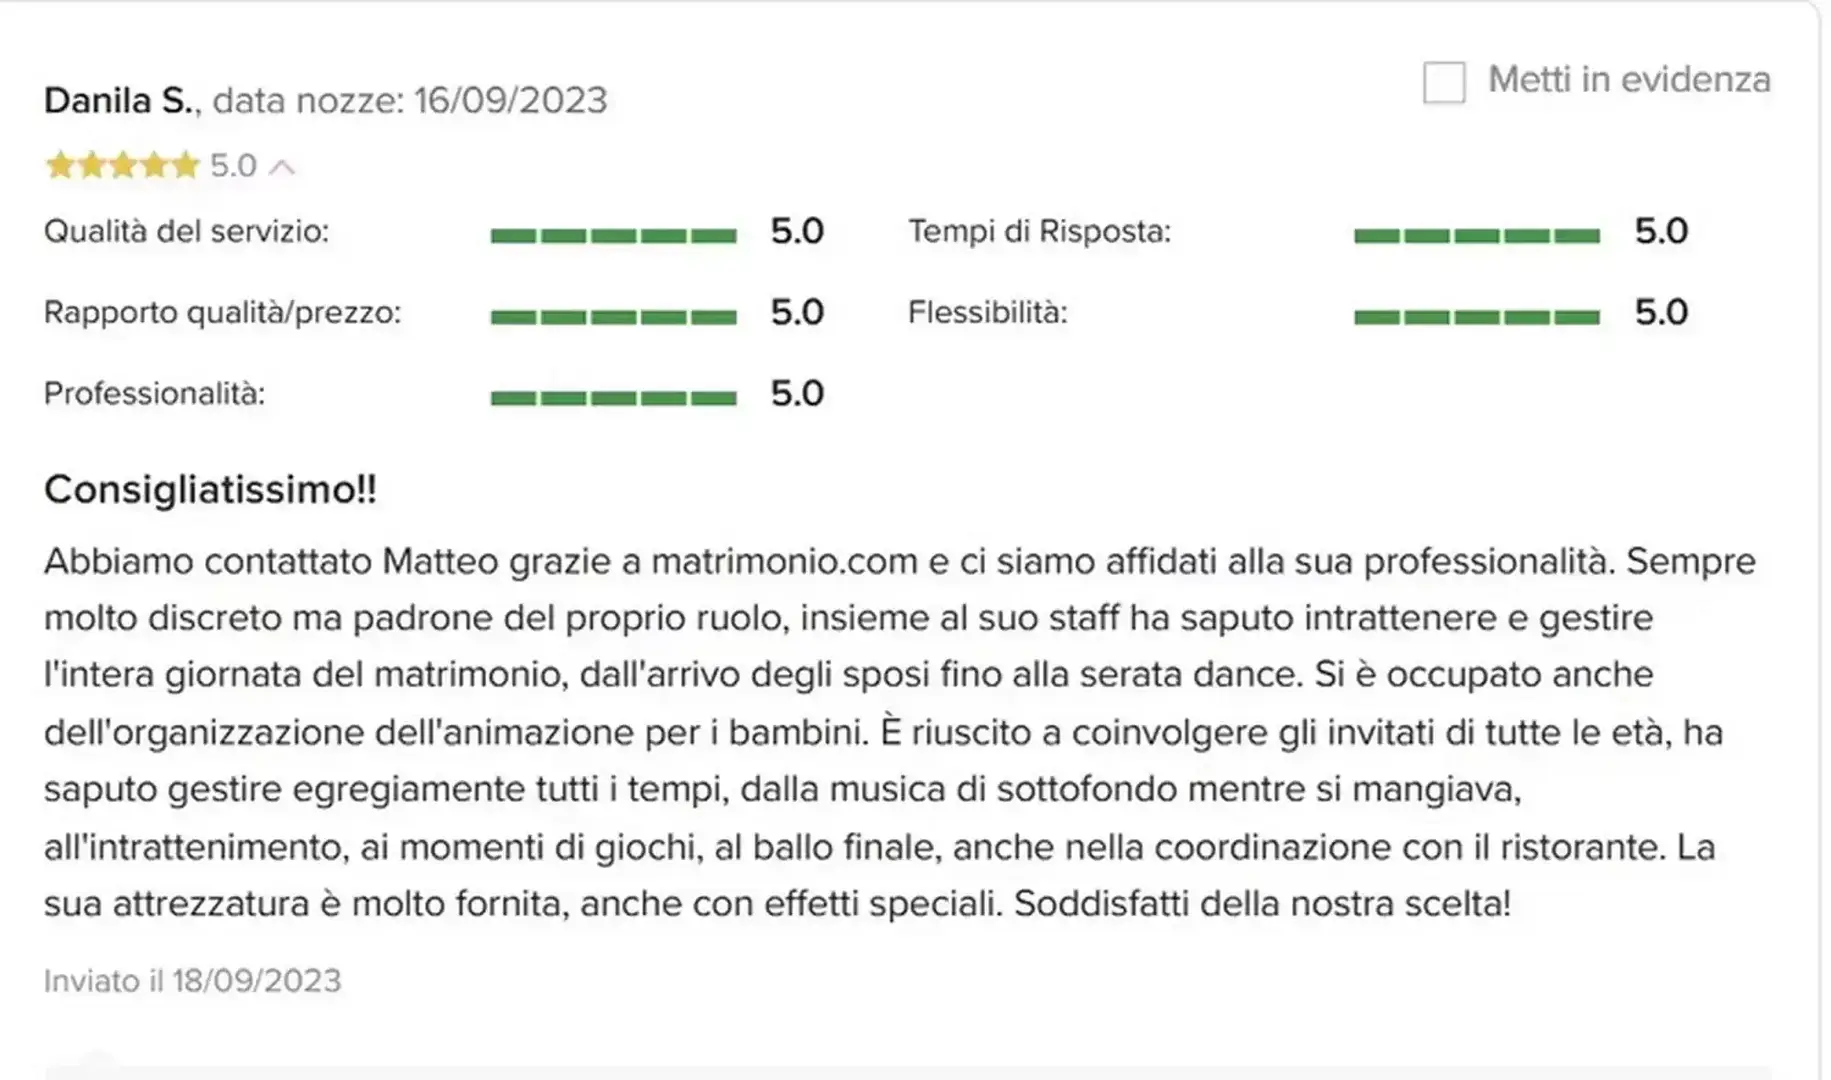
Task: Click the Flessibilità rating bar
Action: click(x=1477, y=317)
